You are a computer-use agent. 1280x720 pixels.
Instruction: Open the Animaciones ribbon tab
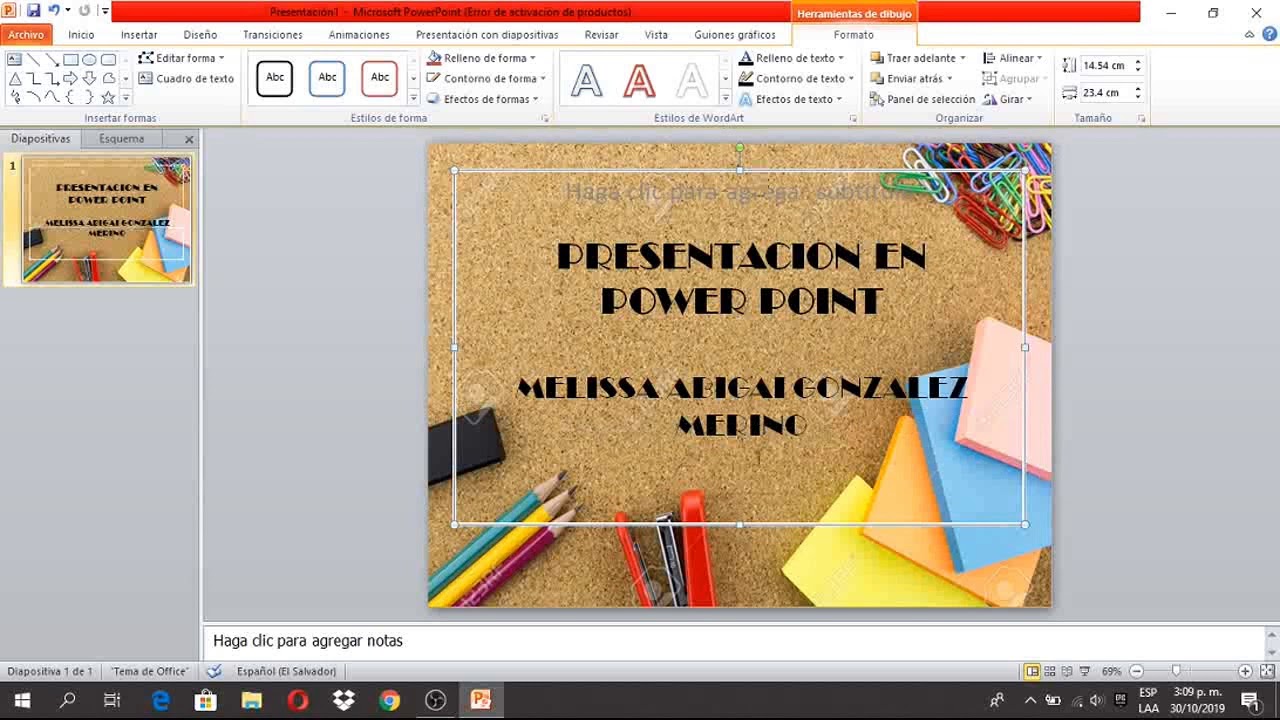359,34
